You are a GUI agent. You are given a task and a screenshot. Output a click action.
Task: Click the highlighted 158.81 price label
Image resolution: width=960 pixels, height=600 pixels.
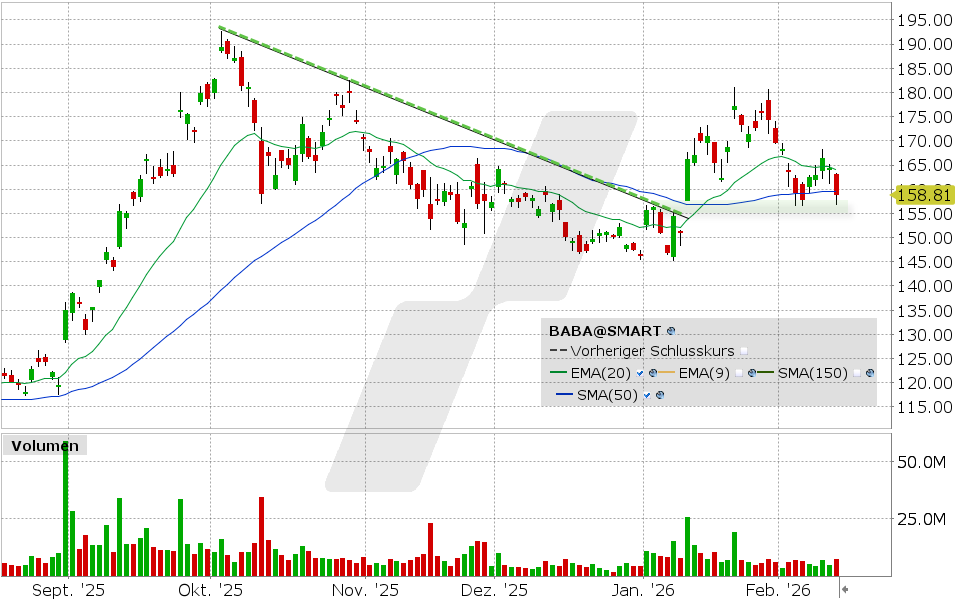tap(925, 196)
